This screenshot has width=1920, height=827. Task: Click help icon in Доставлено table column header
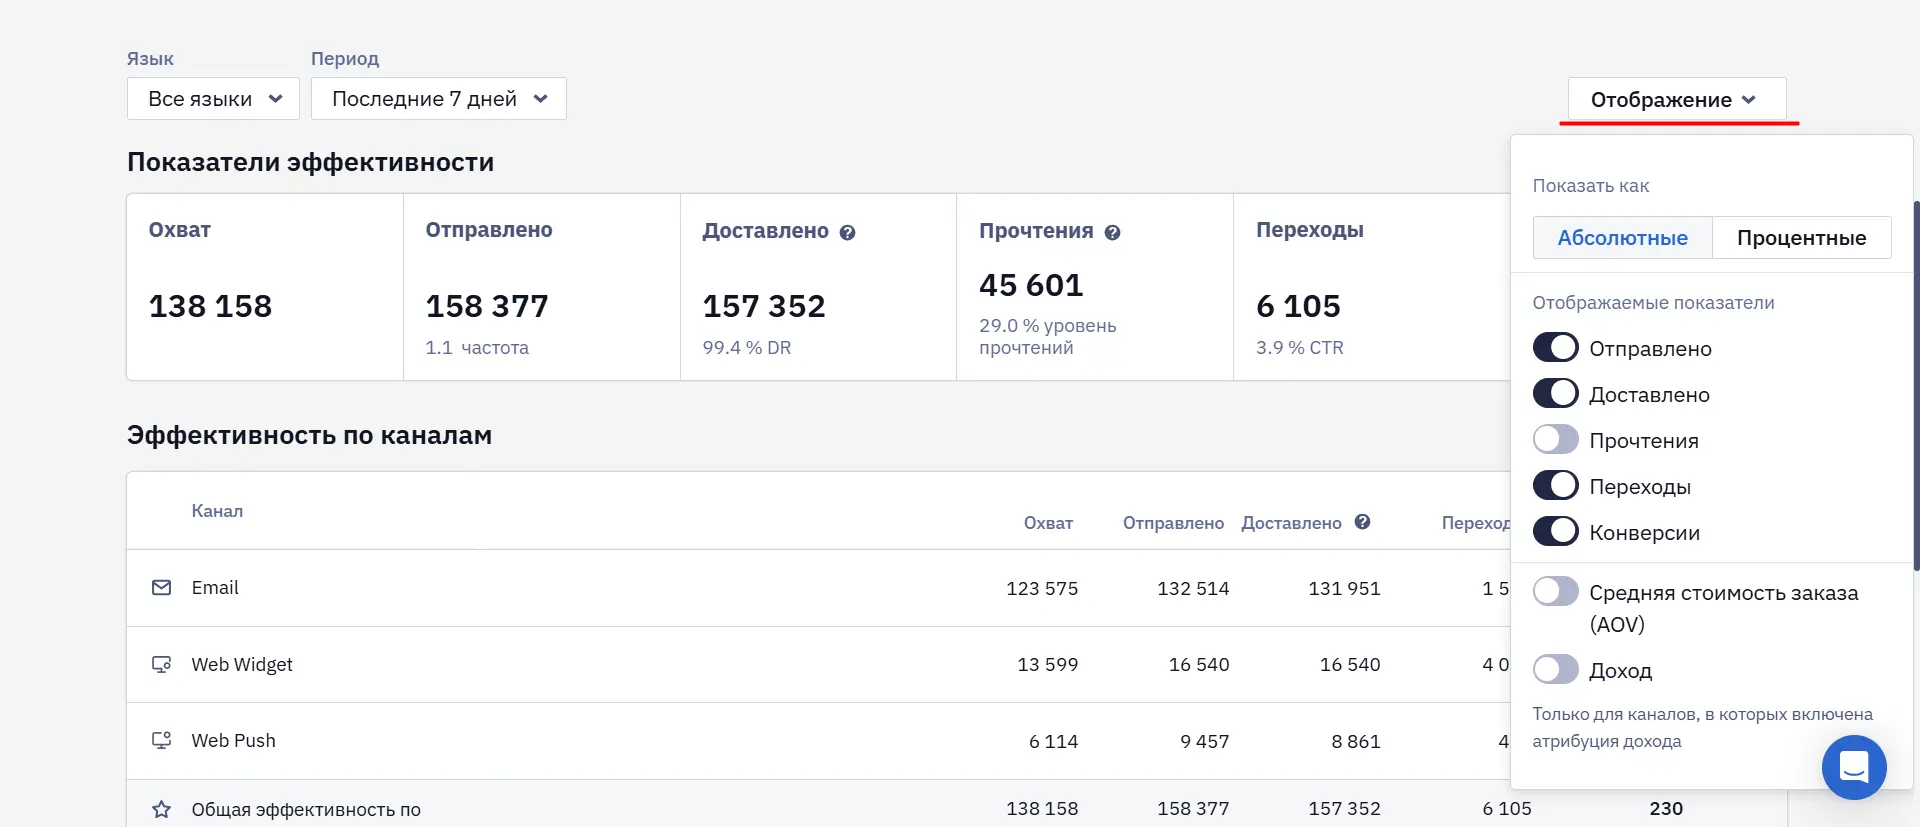pyautogui.click(x=1362, y=522)
